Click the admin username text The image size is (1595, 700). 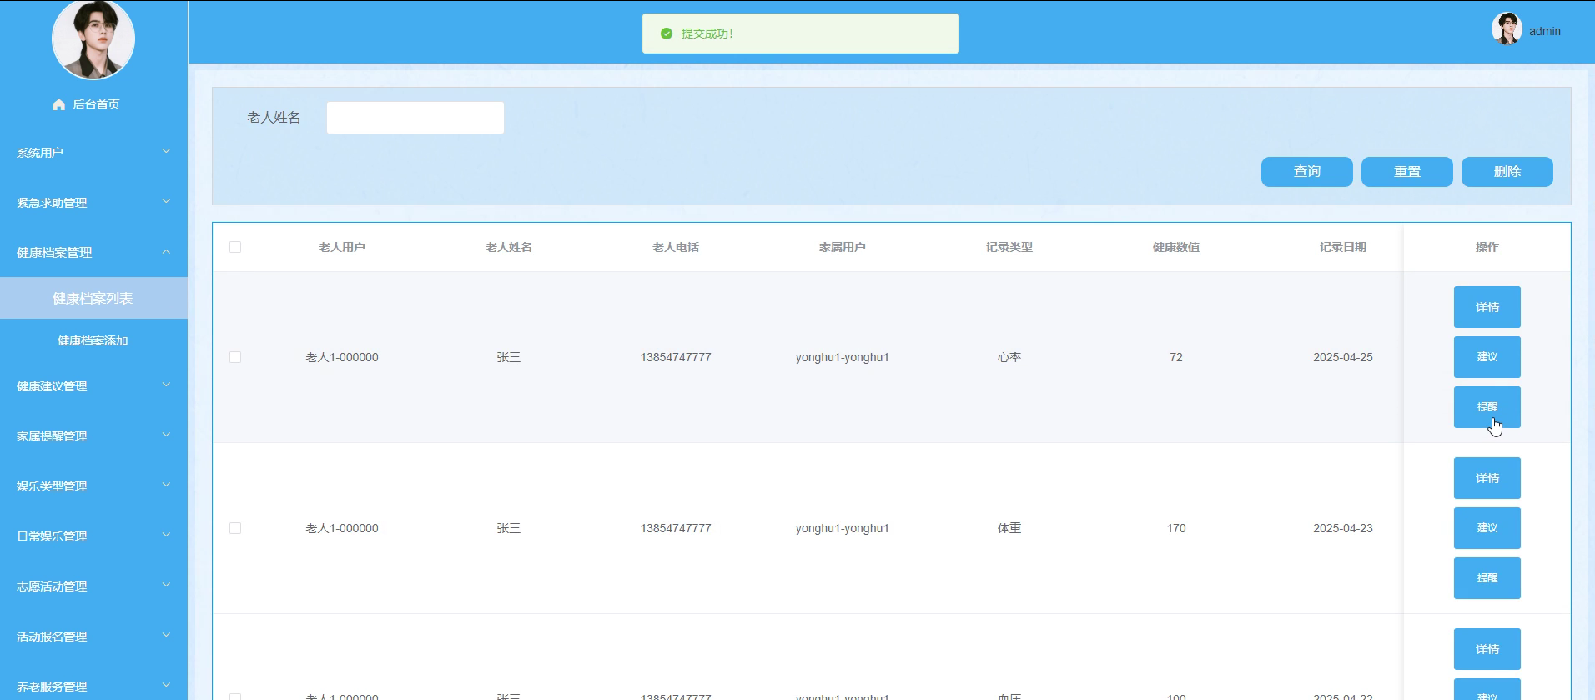[1544, 31]
